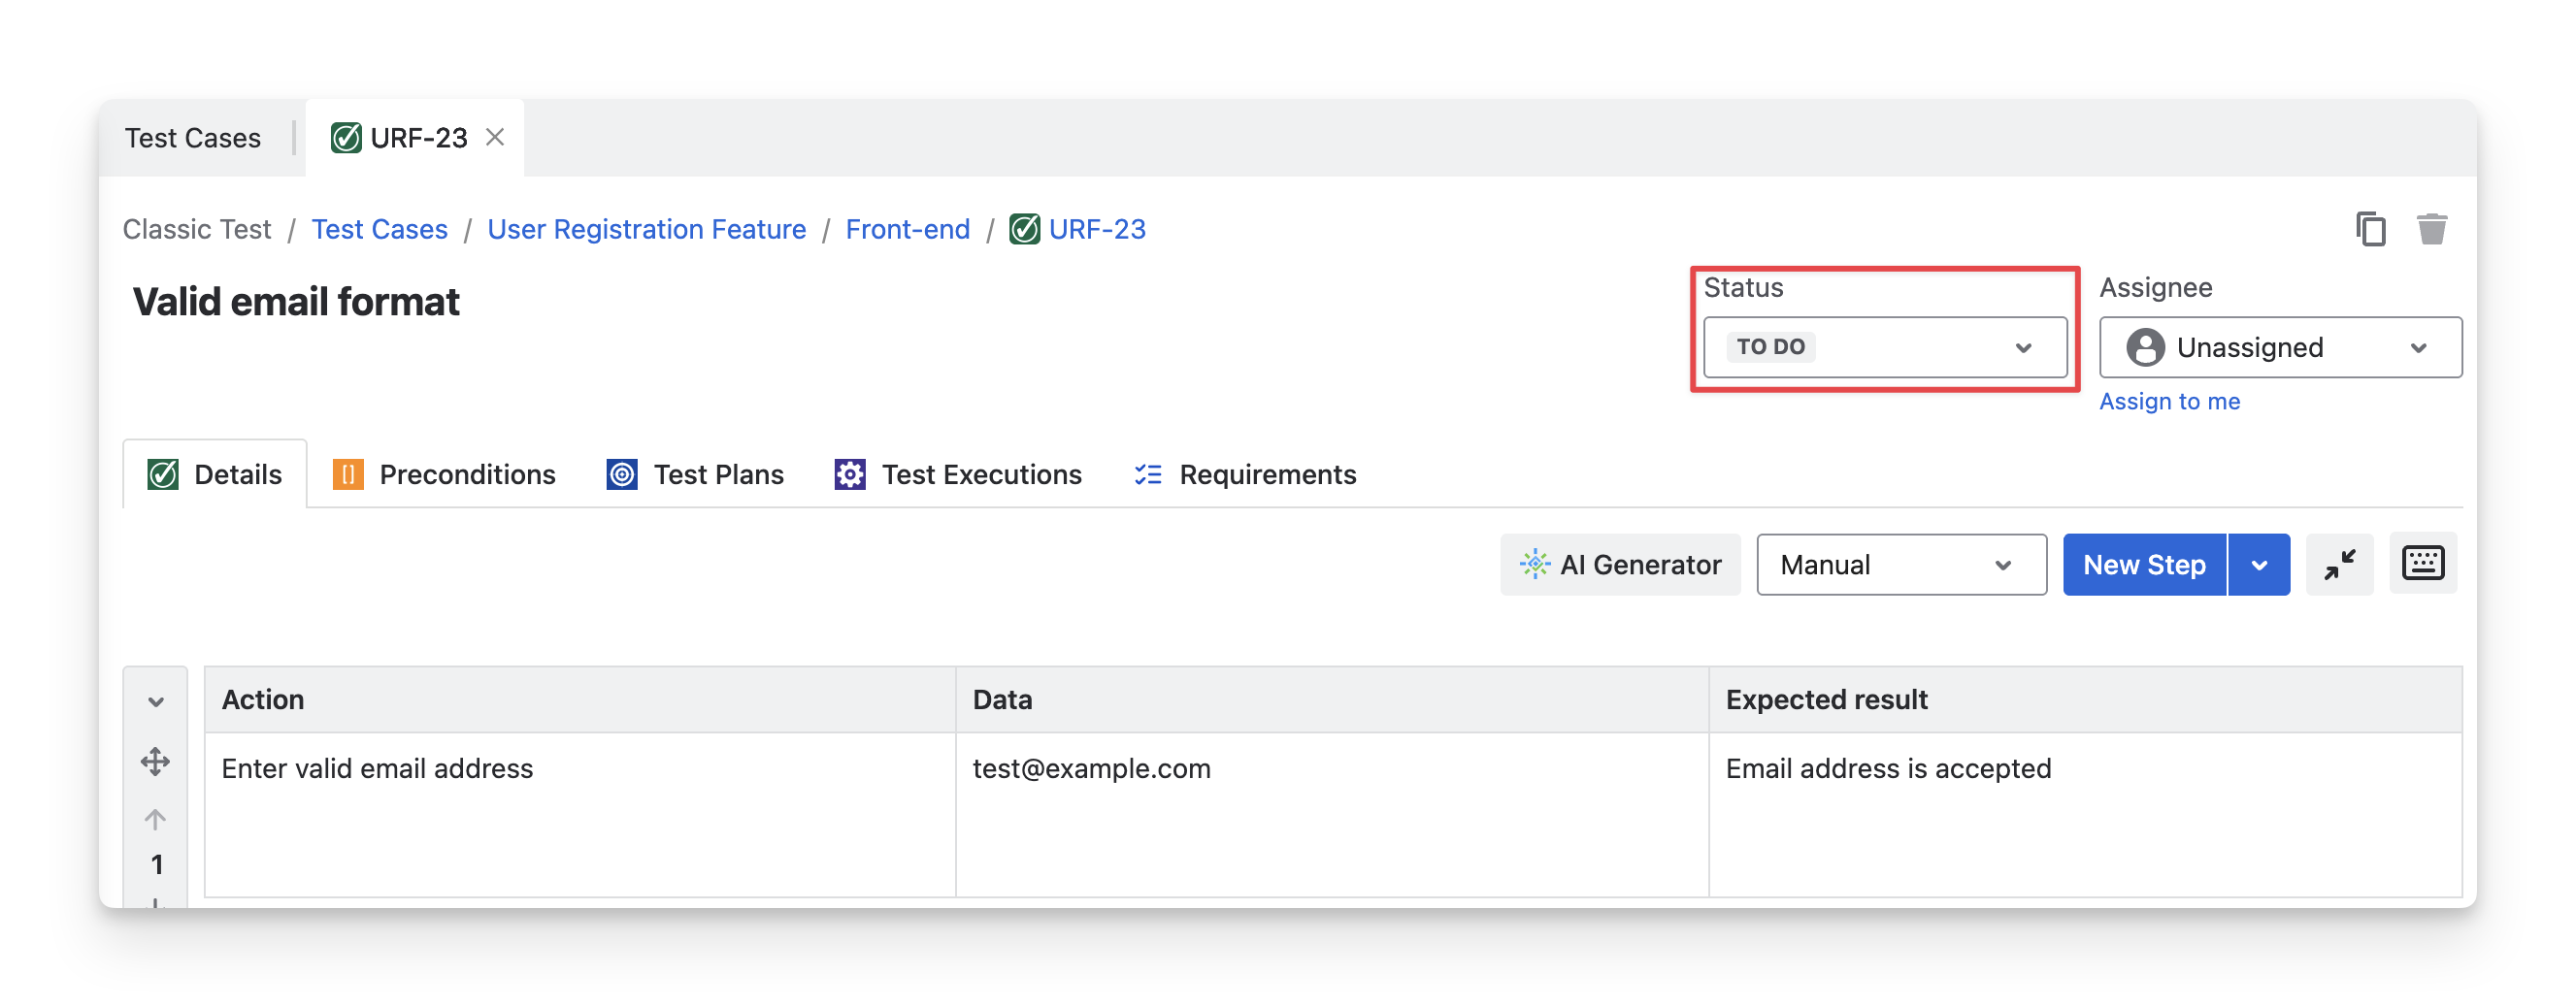Open the Unassigned assignee dropdown
Screen dimensions: 2576x1007
tap(2280, 347)
